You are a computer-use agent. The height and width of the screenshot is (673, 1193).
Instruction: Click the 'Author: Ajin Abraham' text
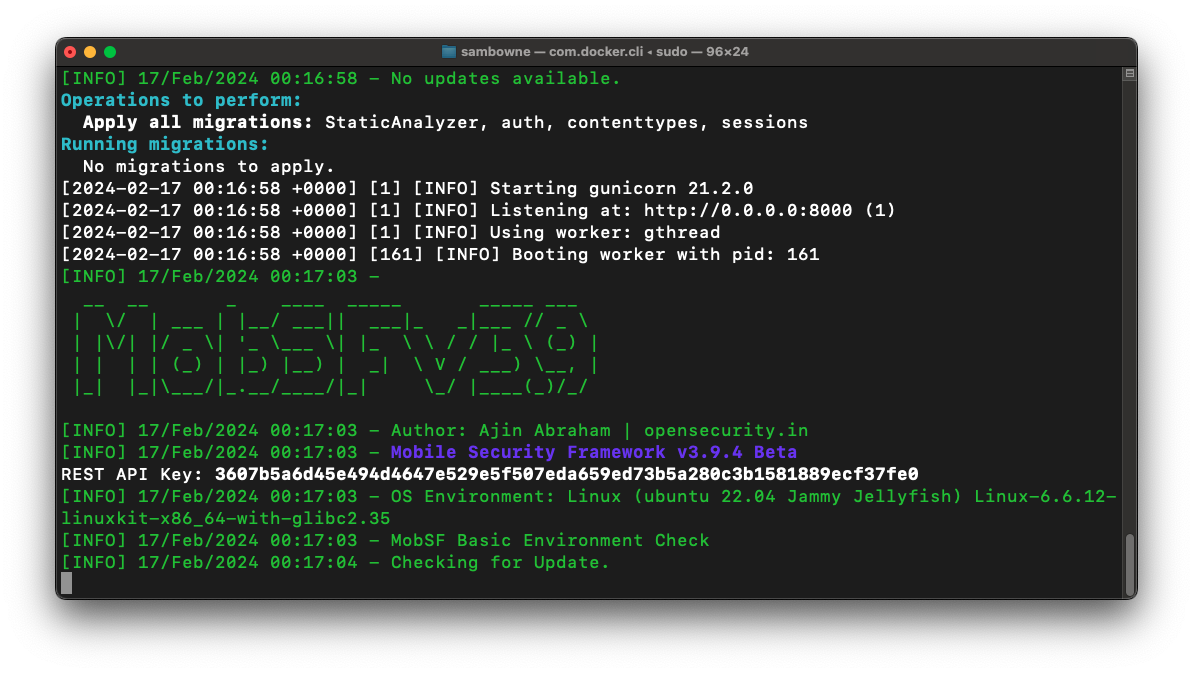tap(501, 431)
